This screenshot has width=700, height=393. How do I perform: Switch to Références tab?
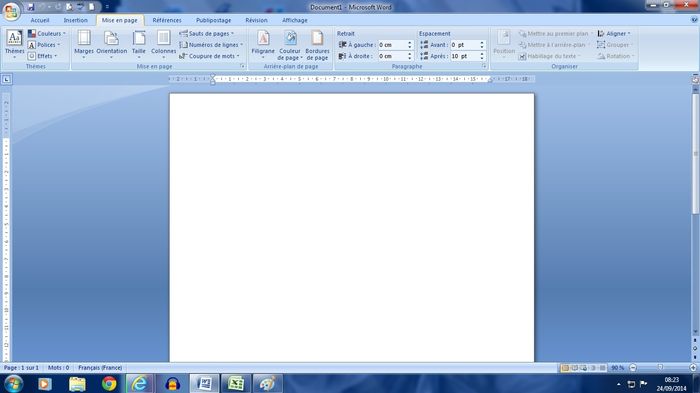(167, 20)
